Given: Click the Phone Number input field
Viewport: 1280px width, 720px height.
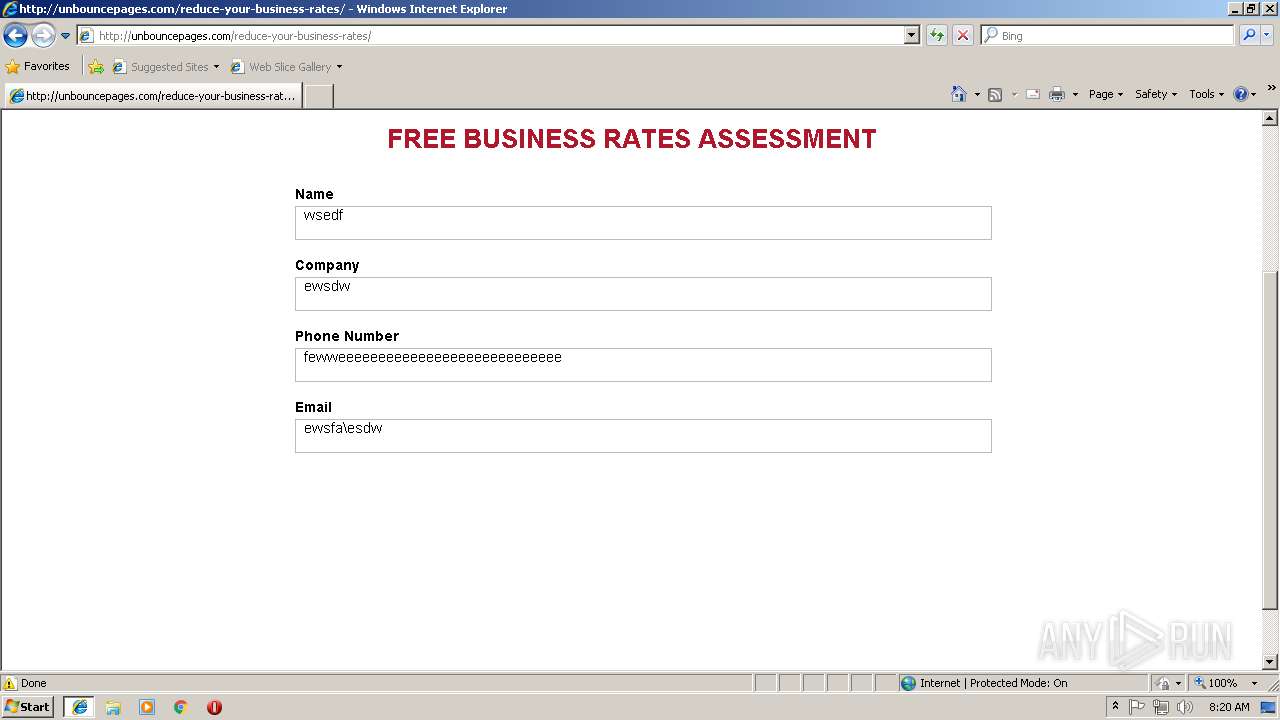Looking at the screenshot, I should point(643,365).
